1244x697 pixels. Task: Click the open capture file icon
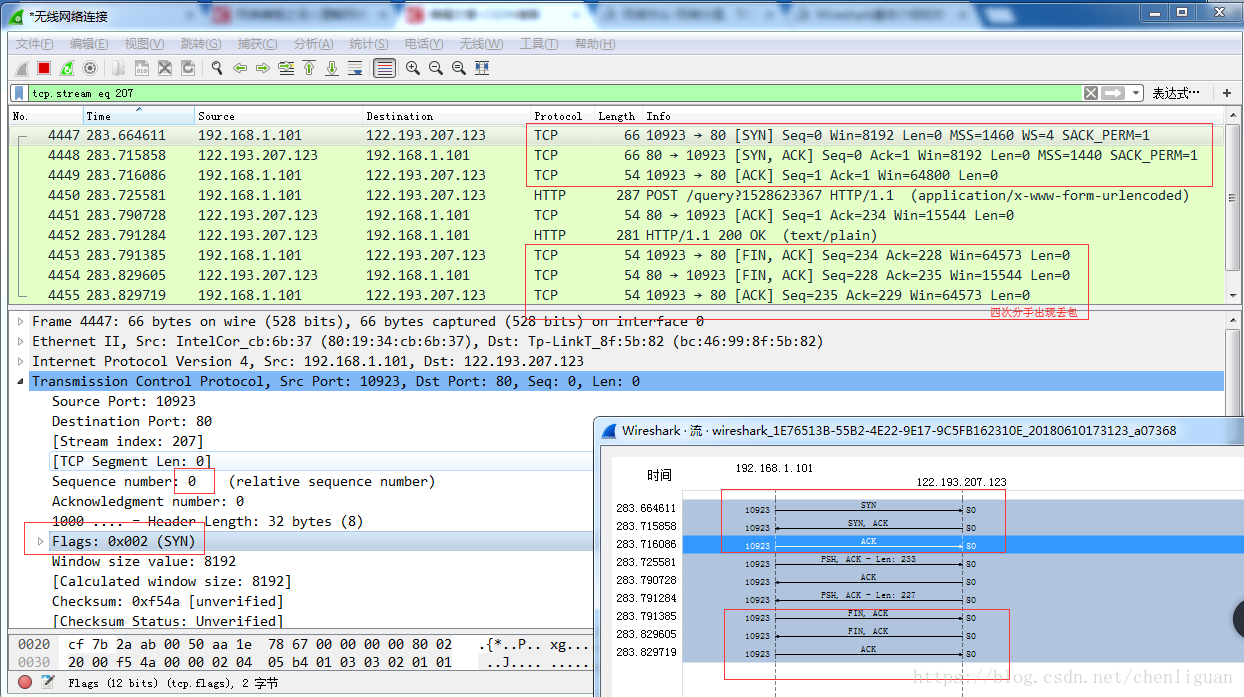click(x=119, y=68)
